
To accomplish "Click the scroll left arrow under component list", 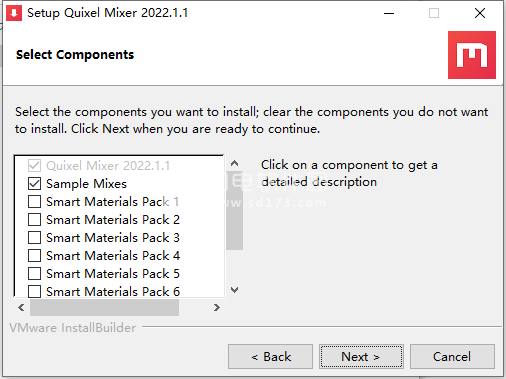I will click(x=22, y=307).
